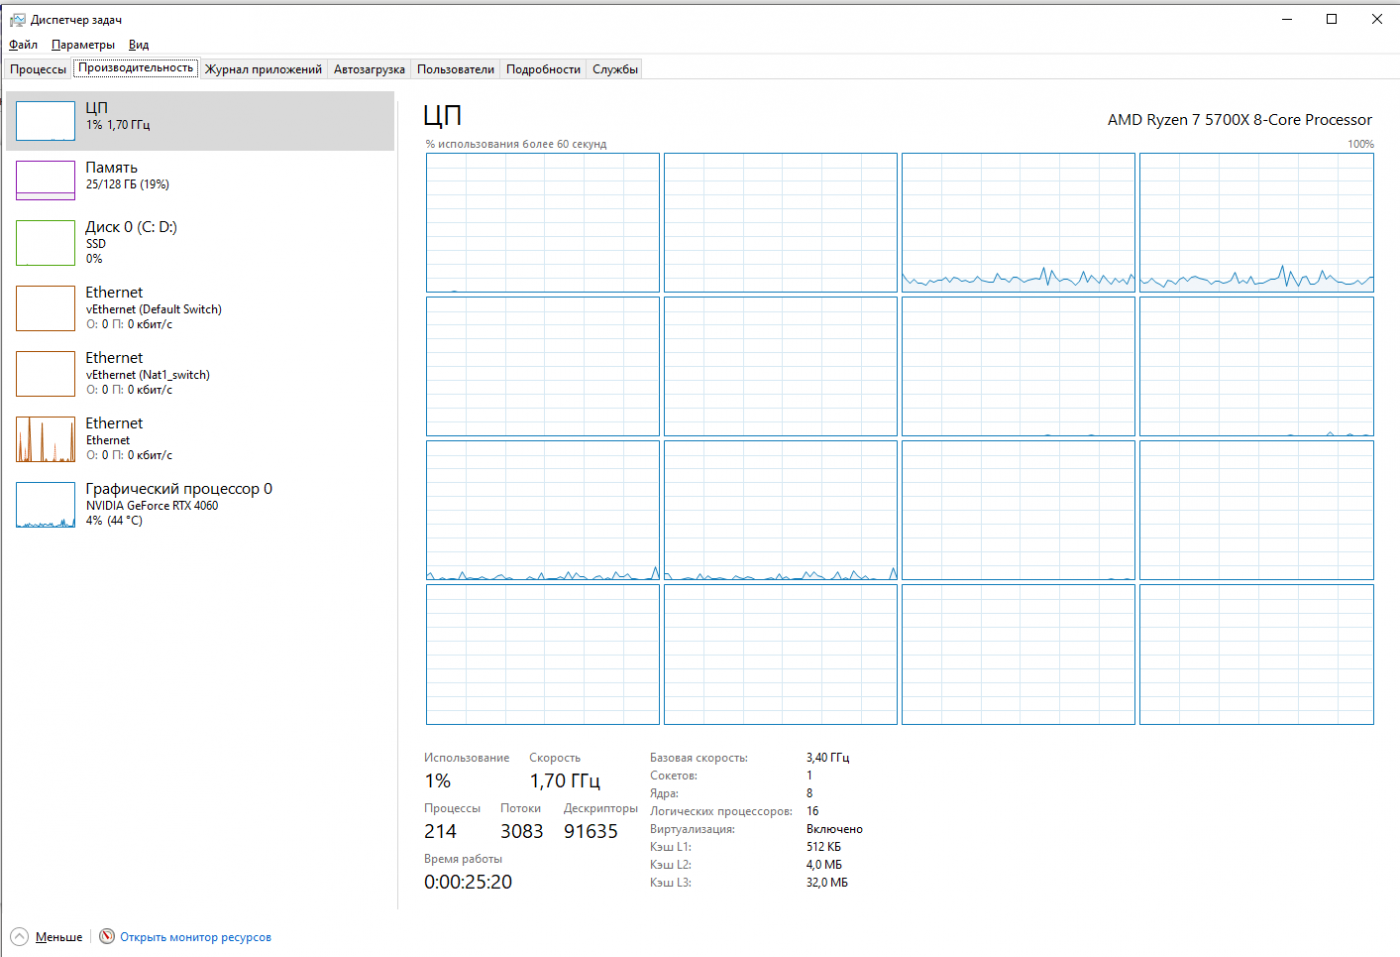Click the resource monitor icon at bottom
The width and height of the screenshot is (1400, 957).
107,937
